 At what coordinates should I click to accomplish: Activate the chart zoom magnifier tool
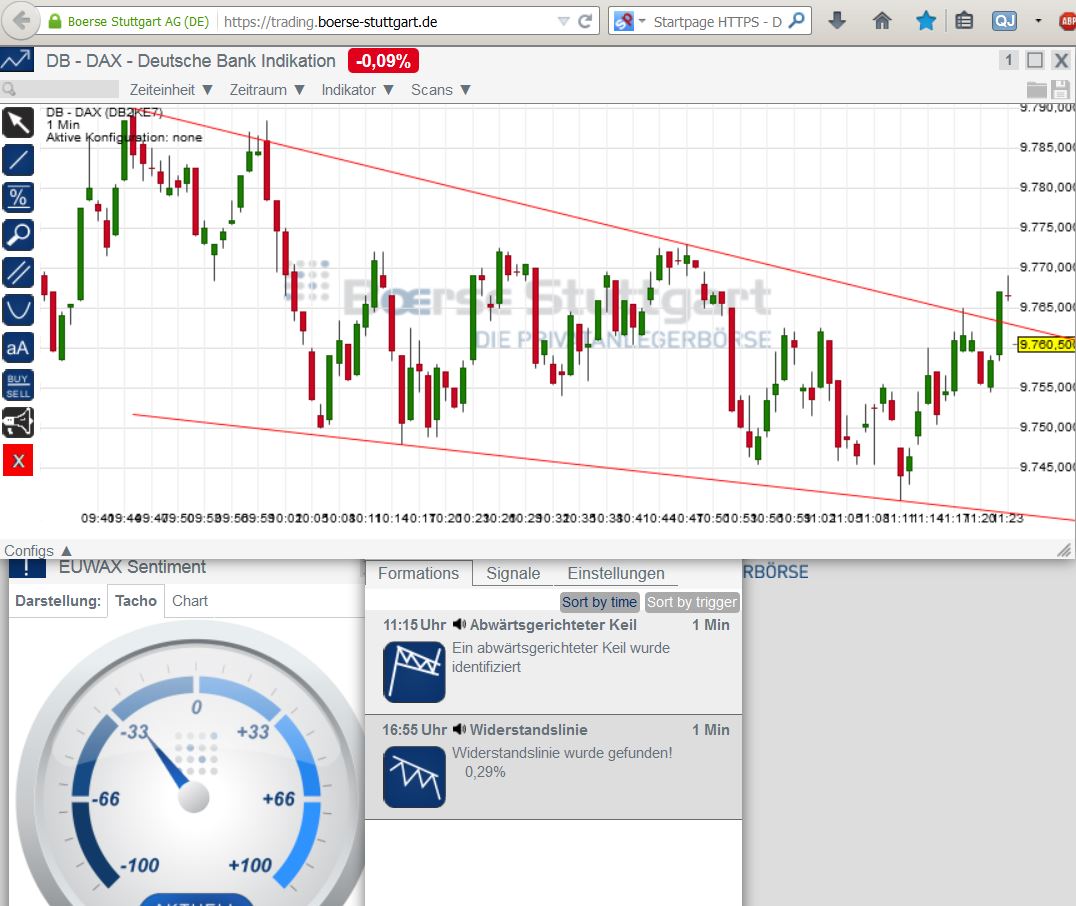coord(17,235)
